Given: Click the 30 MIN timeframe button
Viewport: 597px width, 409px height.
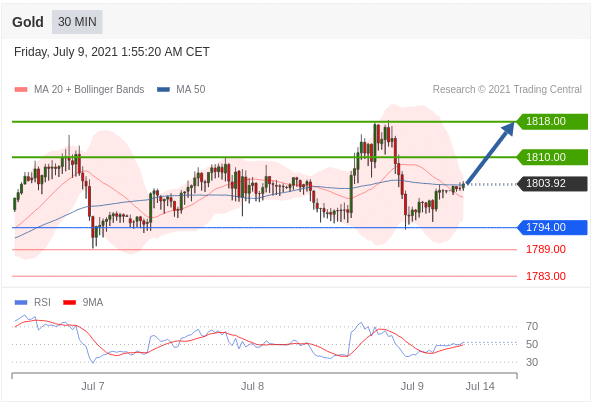Looking at the screenshot, I should point(77,22).
